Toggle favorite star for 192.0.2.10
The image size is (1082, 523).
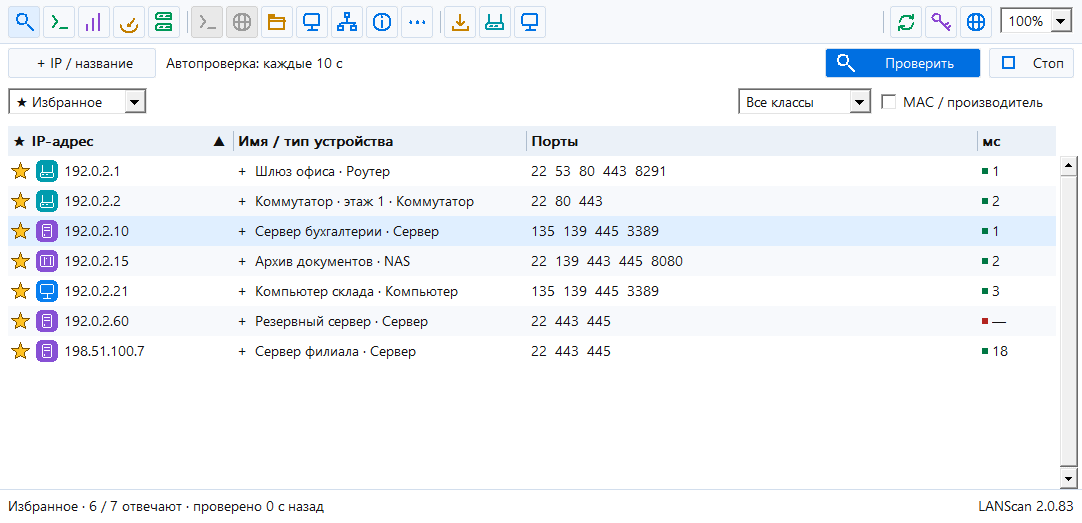(21, 231)
